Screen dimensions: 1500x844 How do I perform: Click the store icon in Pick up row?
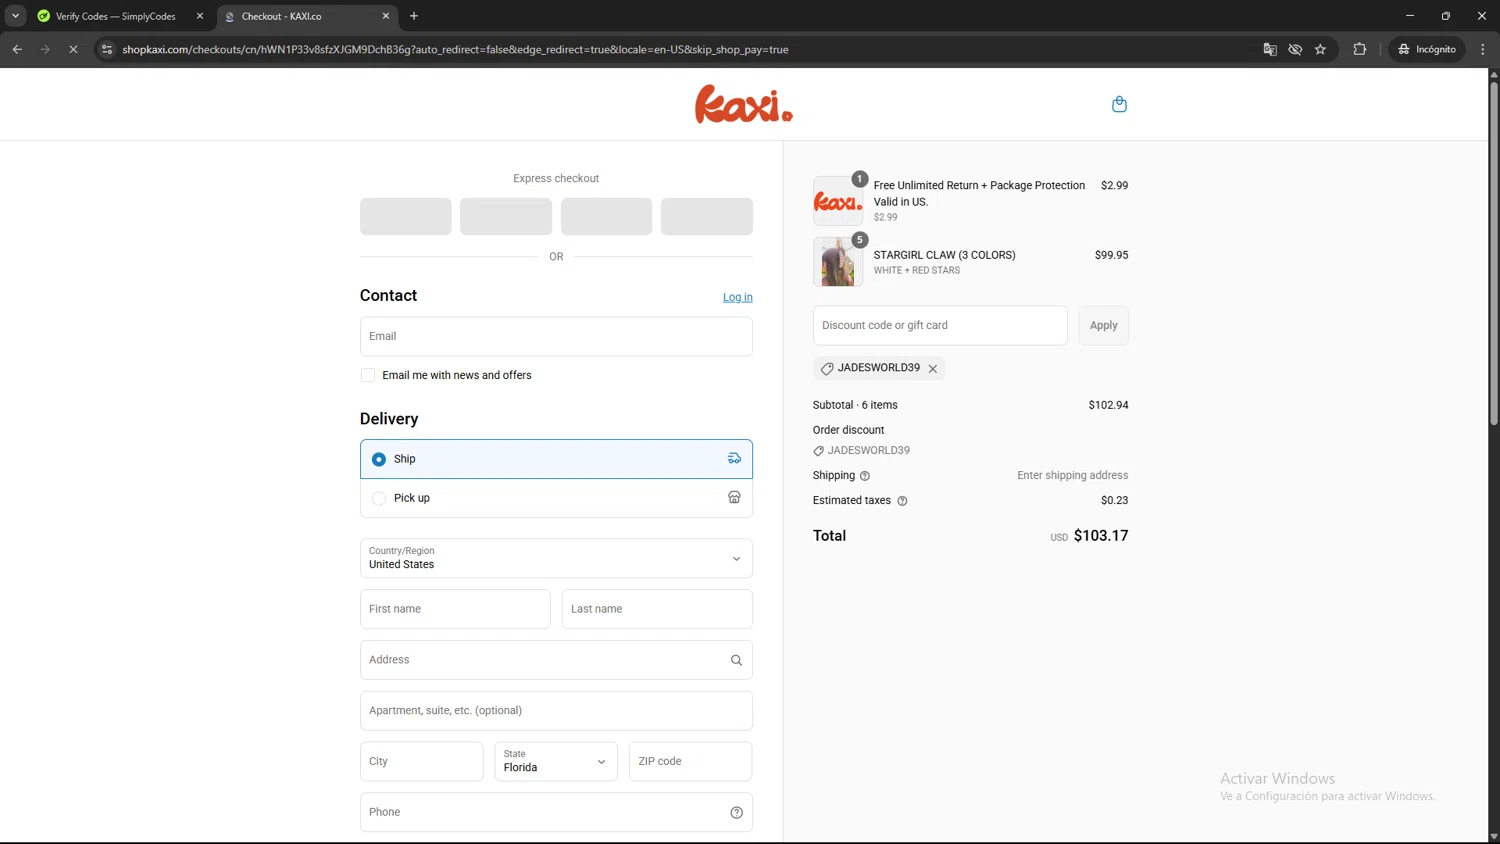tap(734, 498)
